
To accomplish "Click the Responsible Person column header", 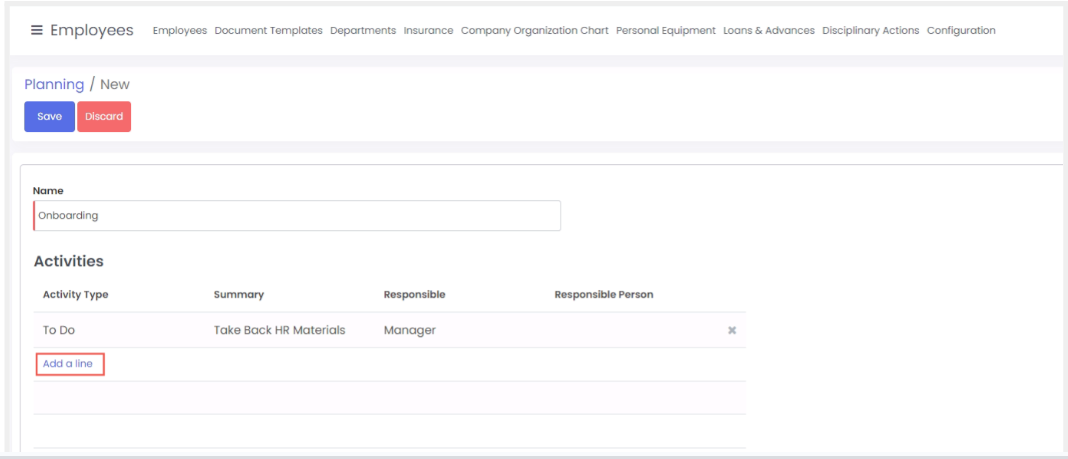I will [x=603, y=295].
